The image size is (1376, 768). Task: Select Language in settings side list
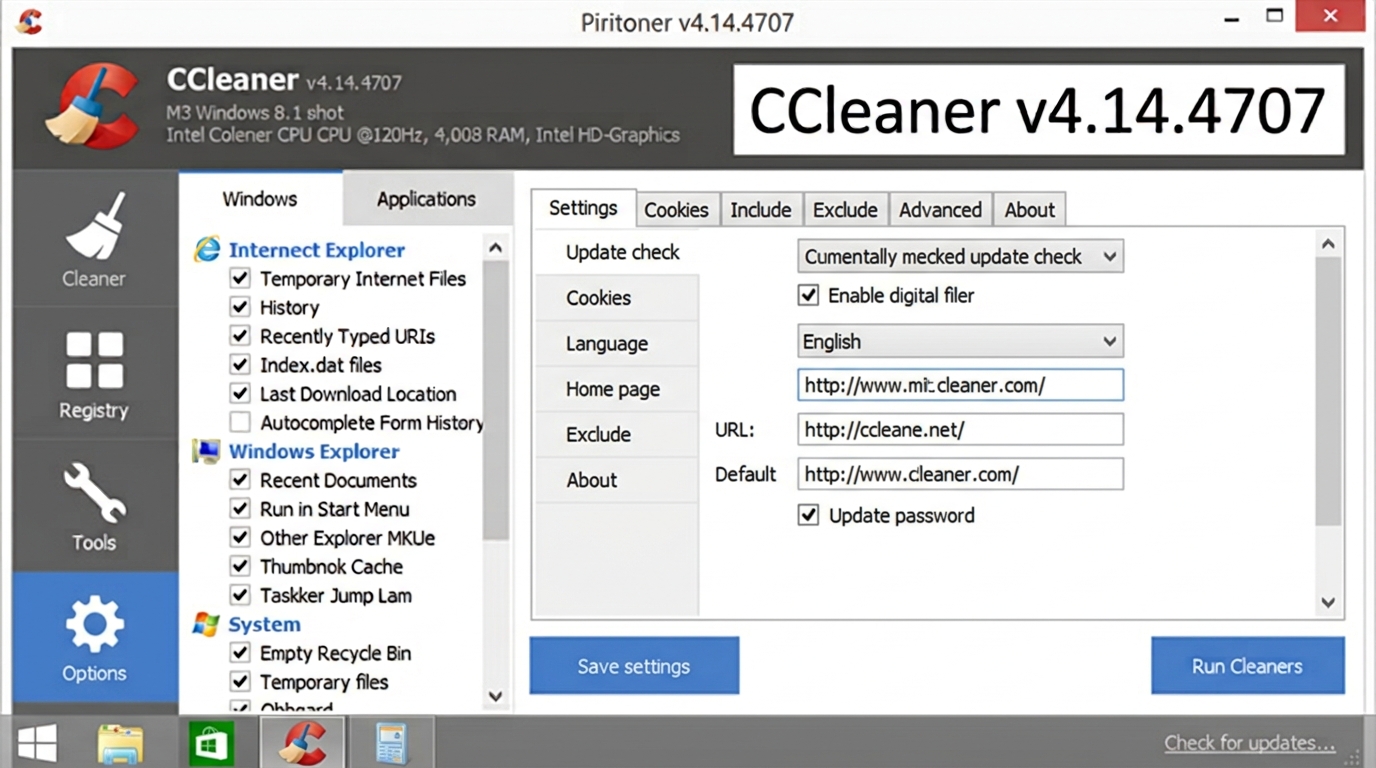617,344
